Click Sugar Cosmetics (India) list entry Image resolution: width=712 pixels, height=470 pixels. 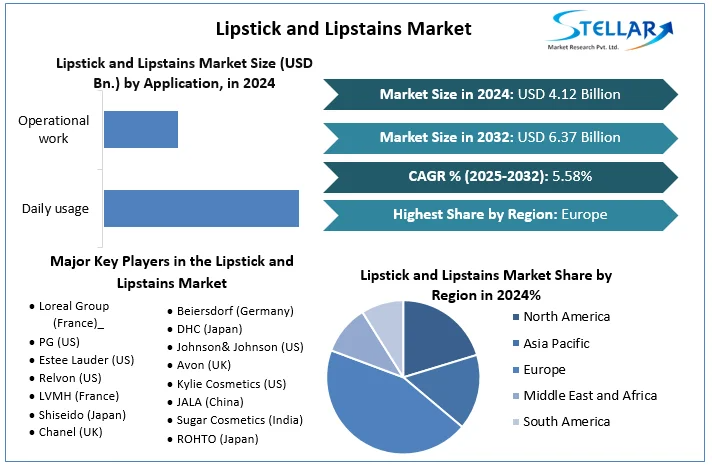239,420
